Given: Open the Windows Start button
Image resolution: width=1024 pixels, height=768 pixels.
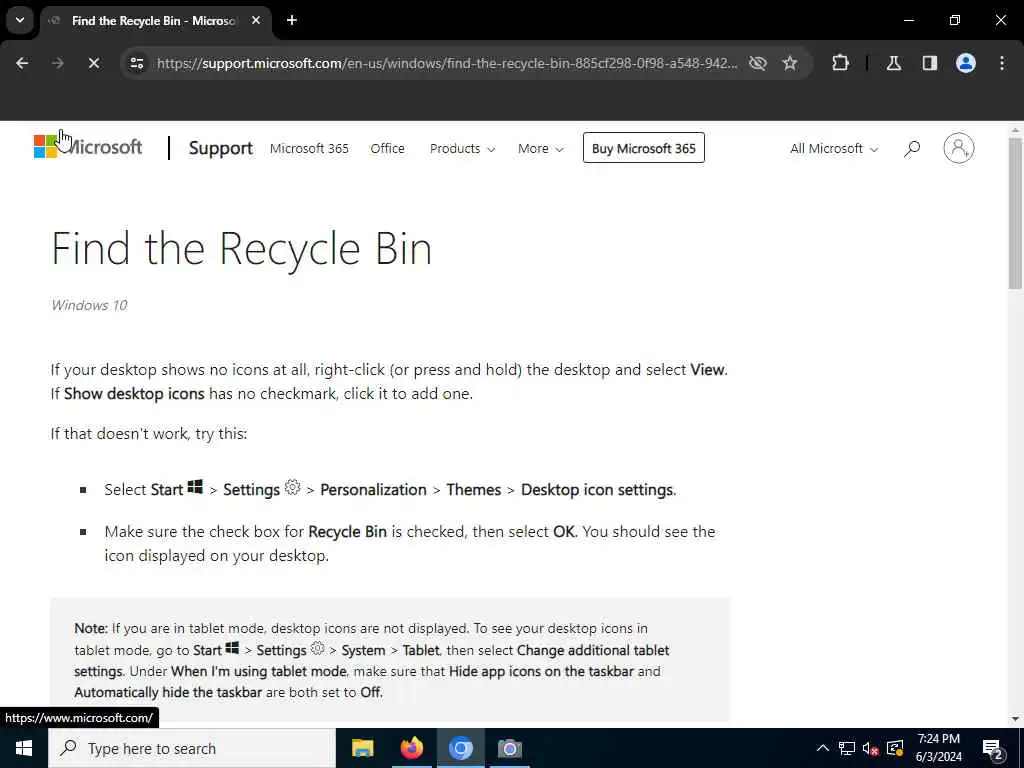Looking at the screenshot, I should tap(24, 748).
